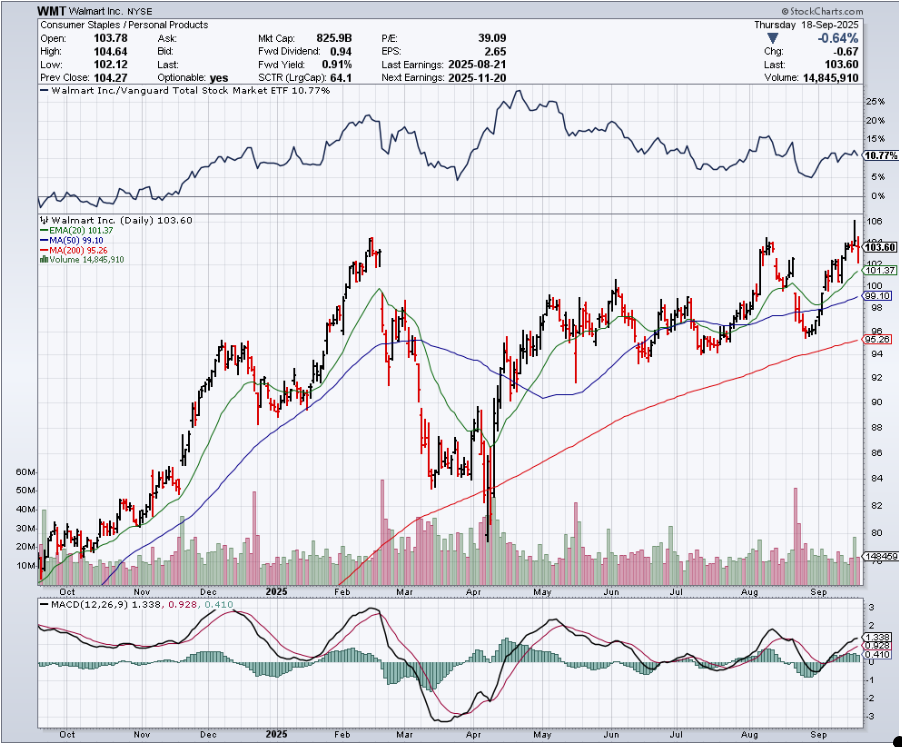This screenshot has height=747, width=902.
Task: Click the green EMA(20) legend line marker
Action: (x=44, y=231)
